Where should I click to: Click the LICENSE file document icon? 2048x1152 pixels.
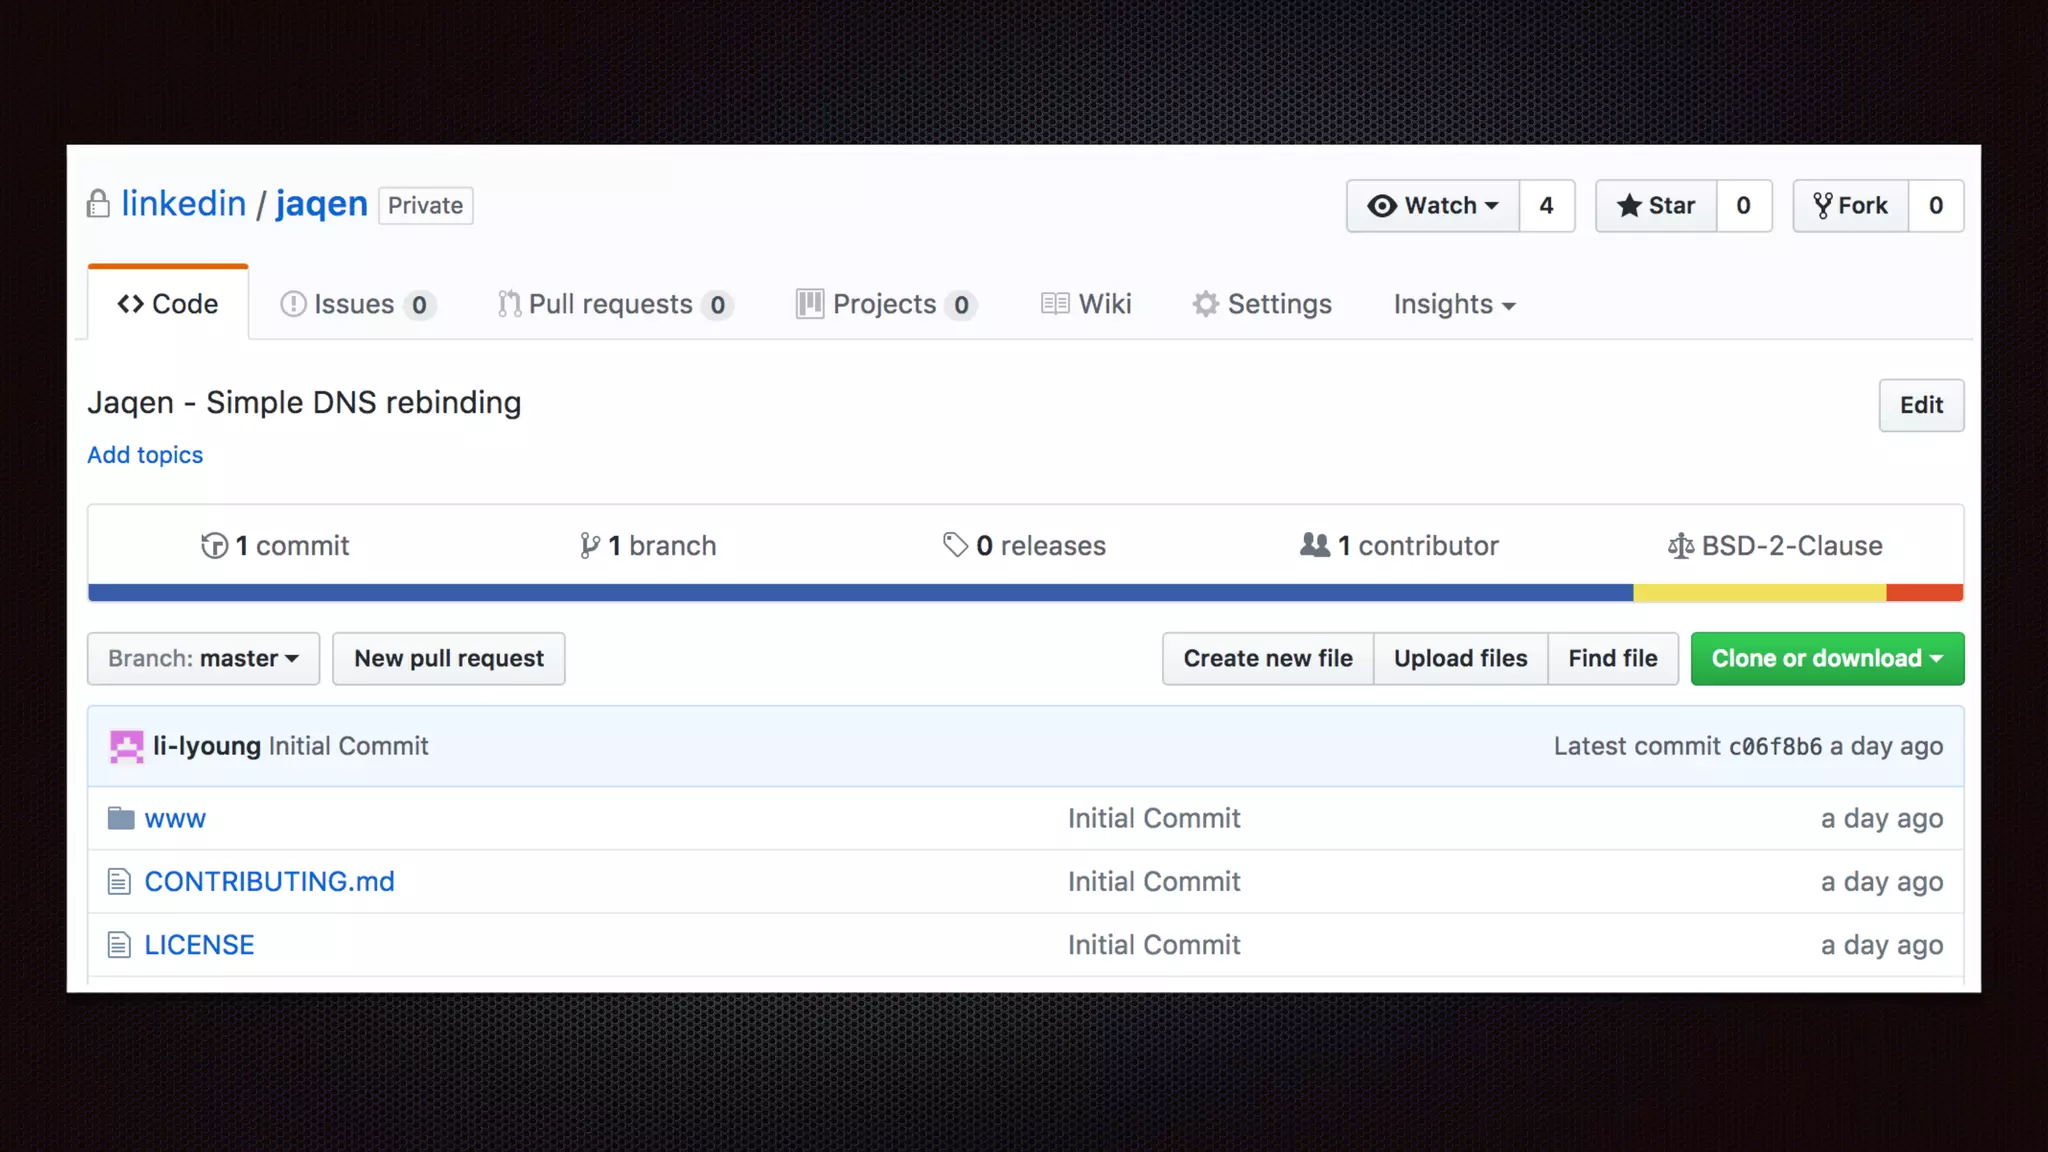point(119,944)
